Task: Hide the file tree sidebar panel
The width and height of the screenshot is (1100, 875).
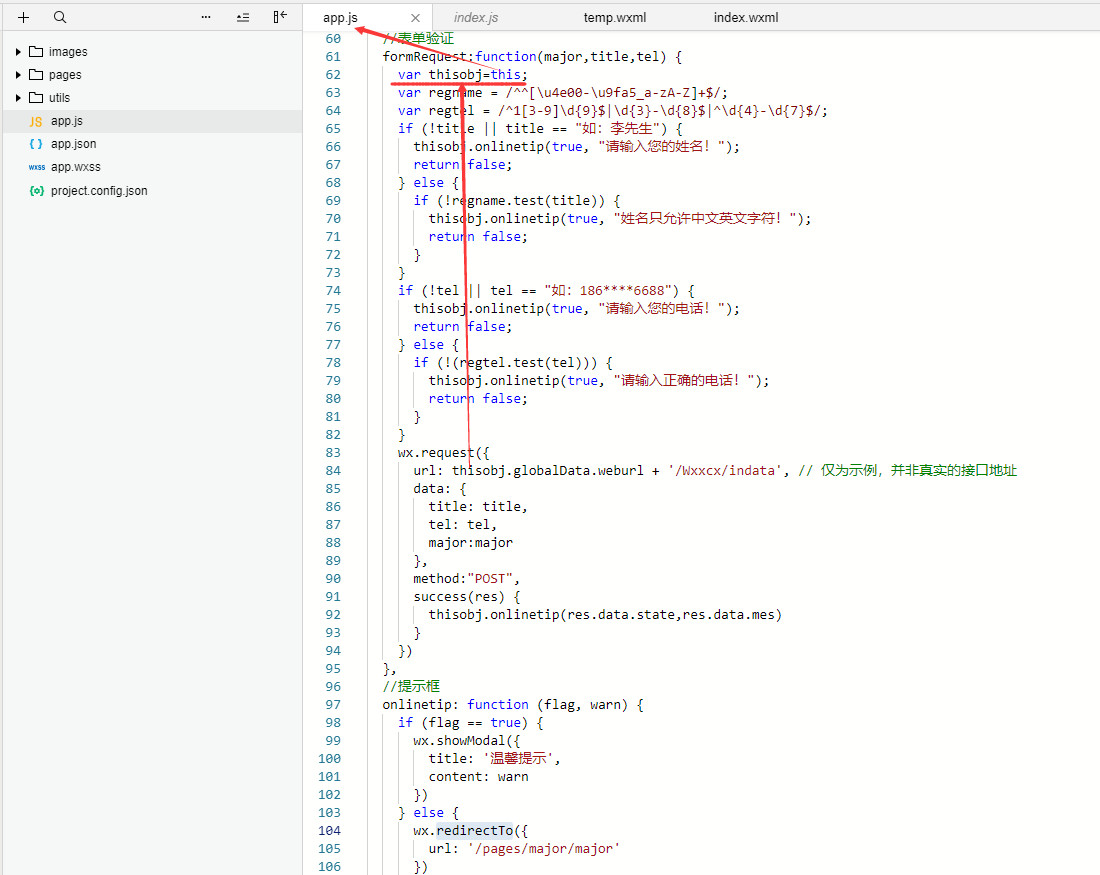Action: pyautogui.click(x=280, y=18)
